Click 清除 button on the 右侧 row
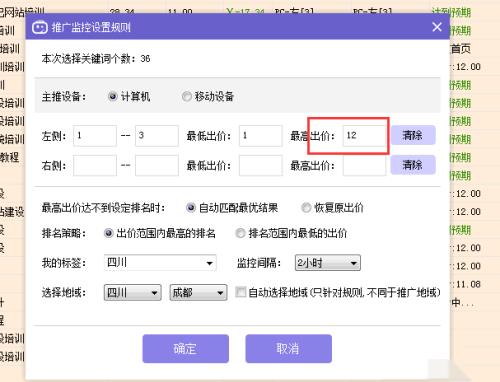Screen dimensions: 500x382 [413, 165]
